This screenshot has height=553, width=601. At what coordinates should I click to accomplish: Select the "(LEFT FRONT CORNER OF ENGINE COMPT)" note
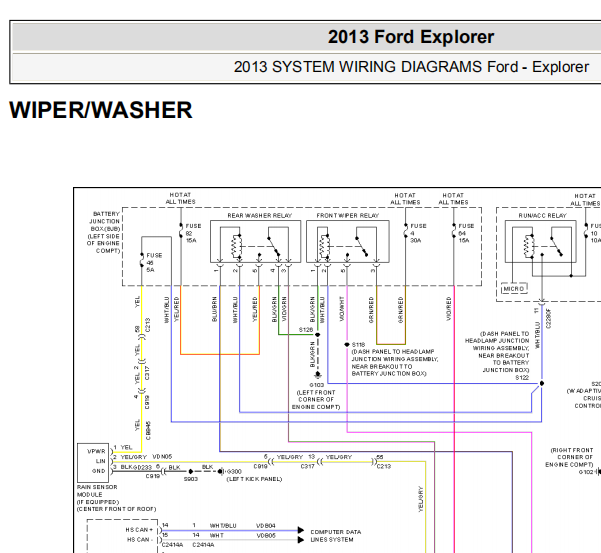point(316,400)
